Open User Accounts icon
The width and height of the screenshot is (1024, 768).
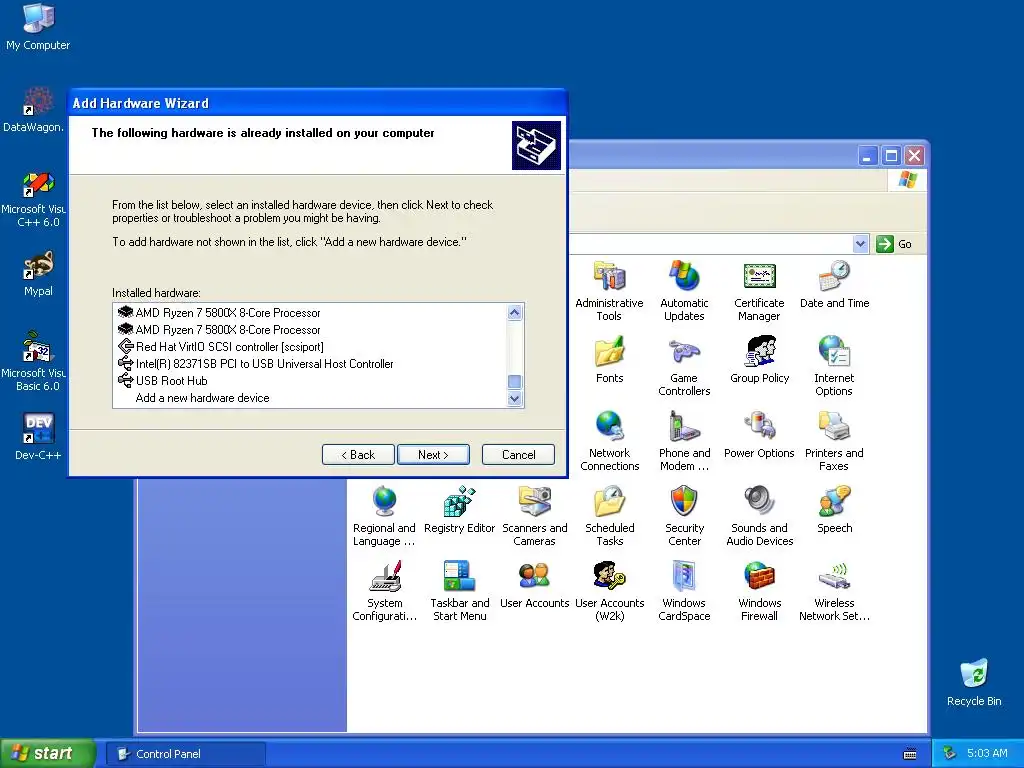pyautogui.click(x=534, y=584)
